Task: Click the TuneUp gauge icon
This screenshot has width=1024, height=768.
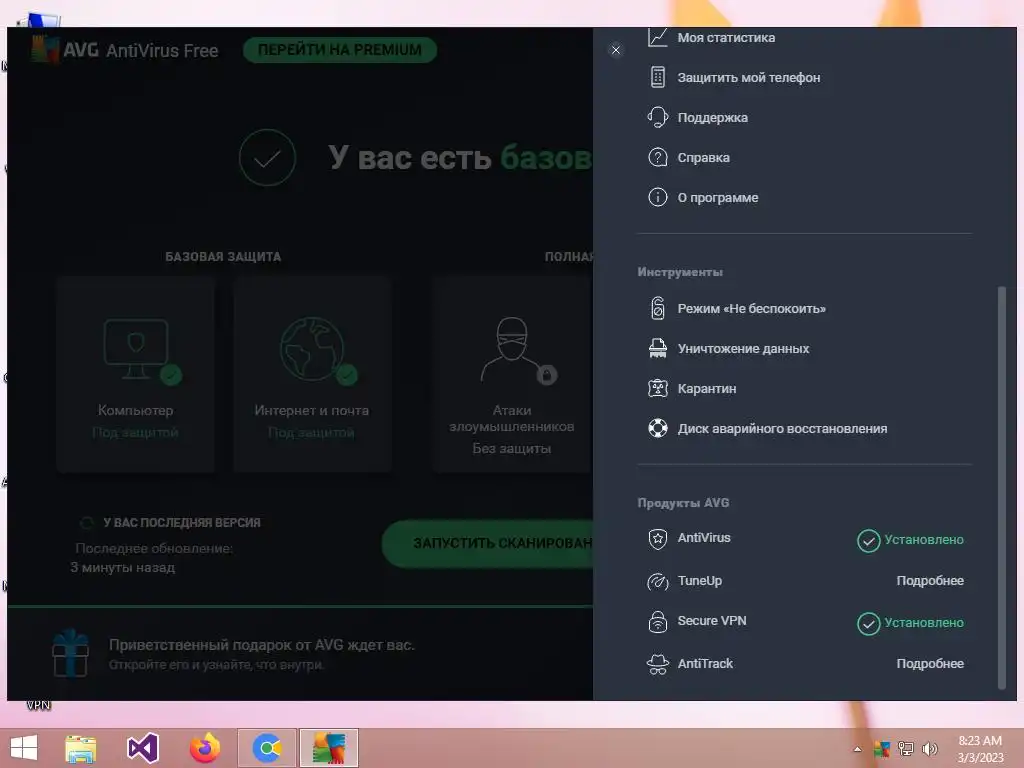Action: click(x=658, y=581)
